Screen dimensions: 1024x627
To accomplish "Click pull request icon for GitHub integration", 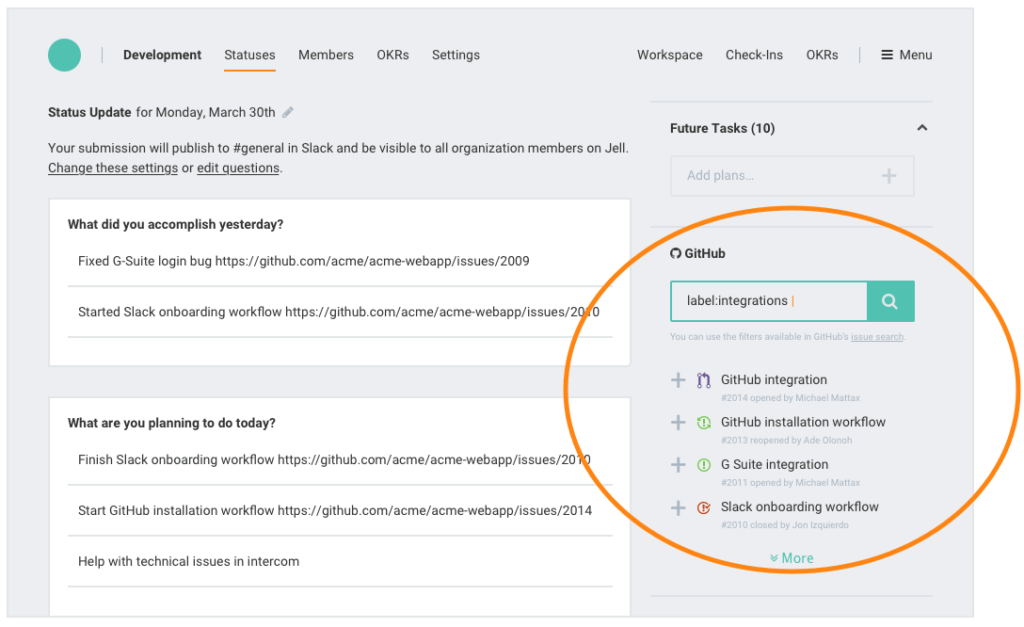I will tap(703, 380).
